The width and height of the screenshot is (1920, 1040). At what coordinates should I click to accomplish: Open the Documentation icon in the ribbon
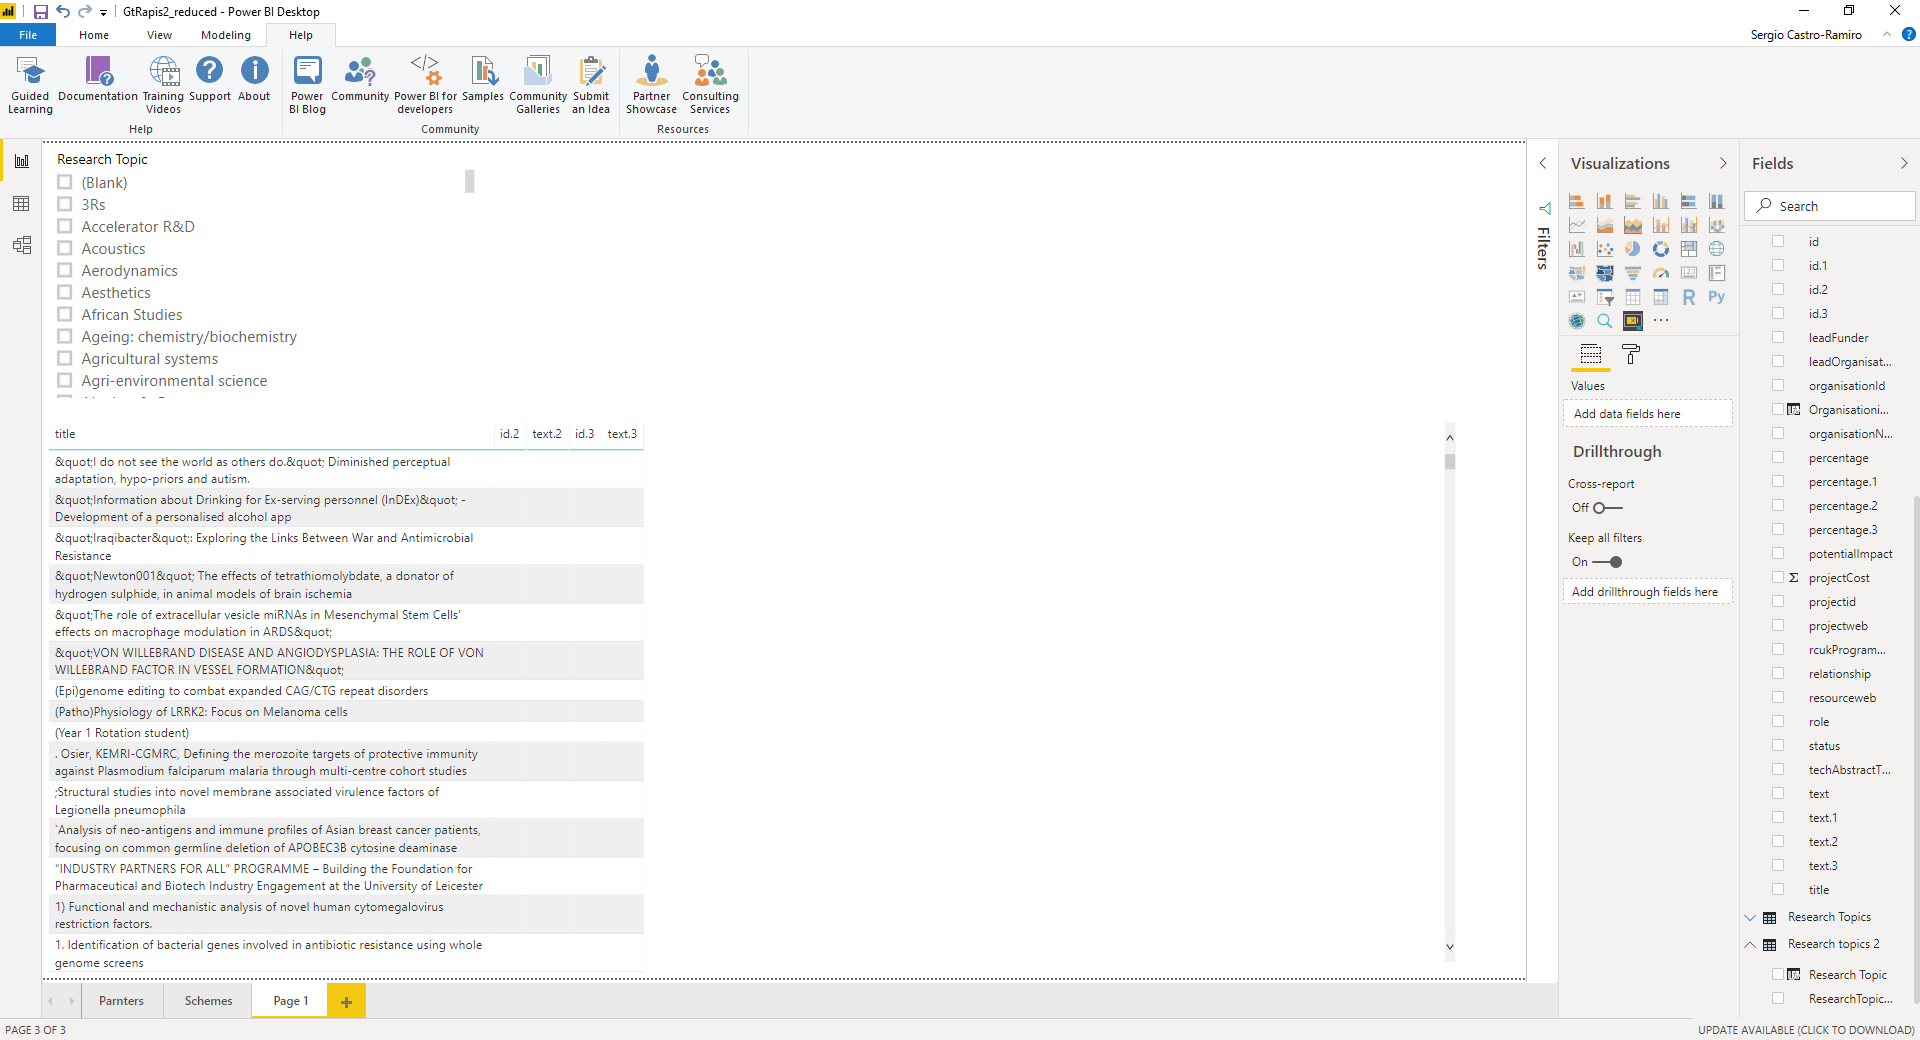[x=98, y=80]
